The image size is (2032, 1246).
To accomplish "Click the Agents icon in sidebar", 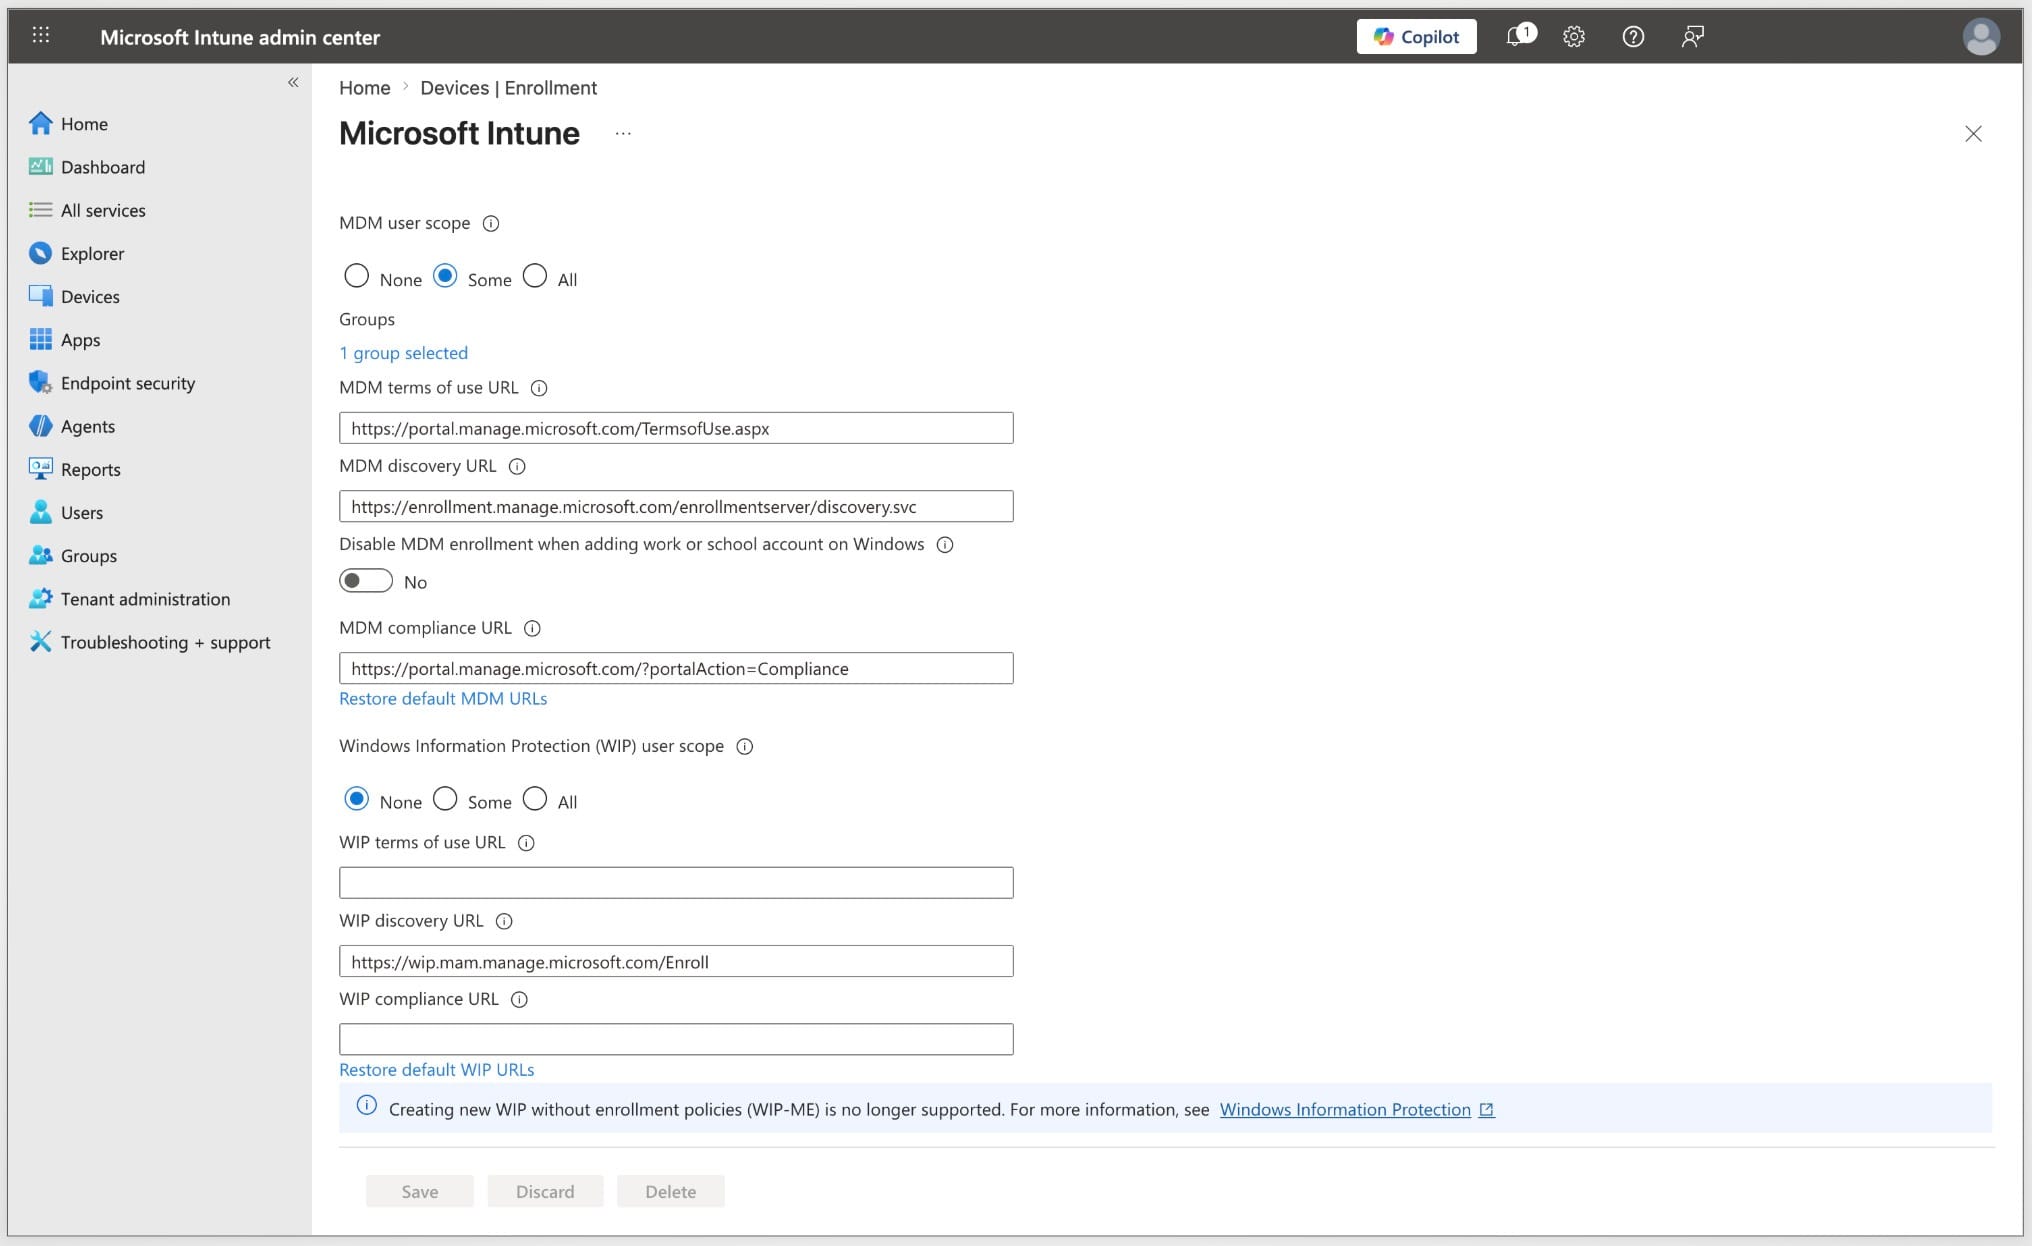I will point(41,426).
